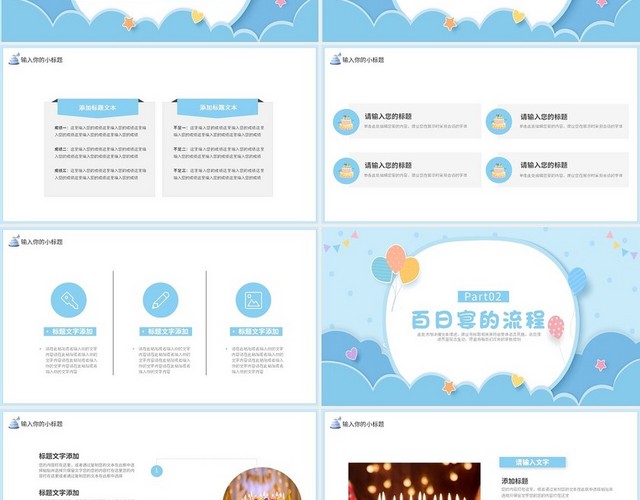Click the bulleted description under the key icon label
The height and width of the screenshot is (500, 640).
[70, 360]
